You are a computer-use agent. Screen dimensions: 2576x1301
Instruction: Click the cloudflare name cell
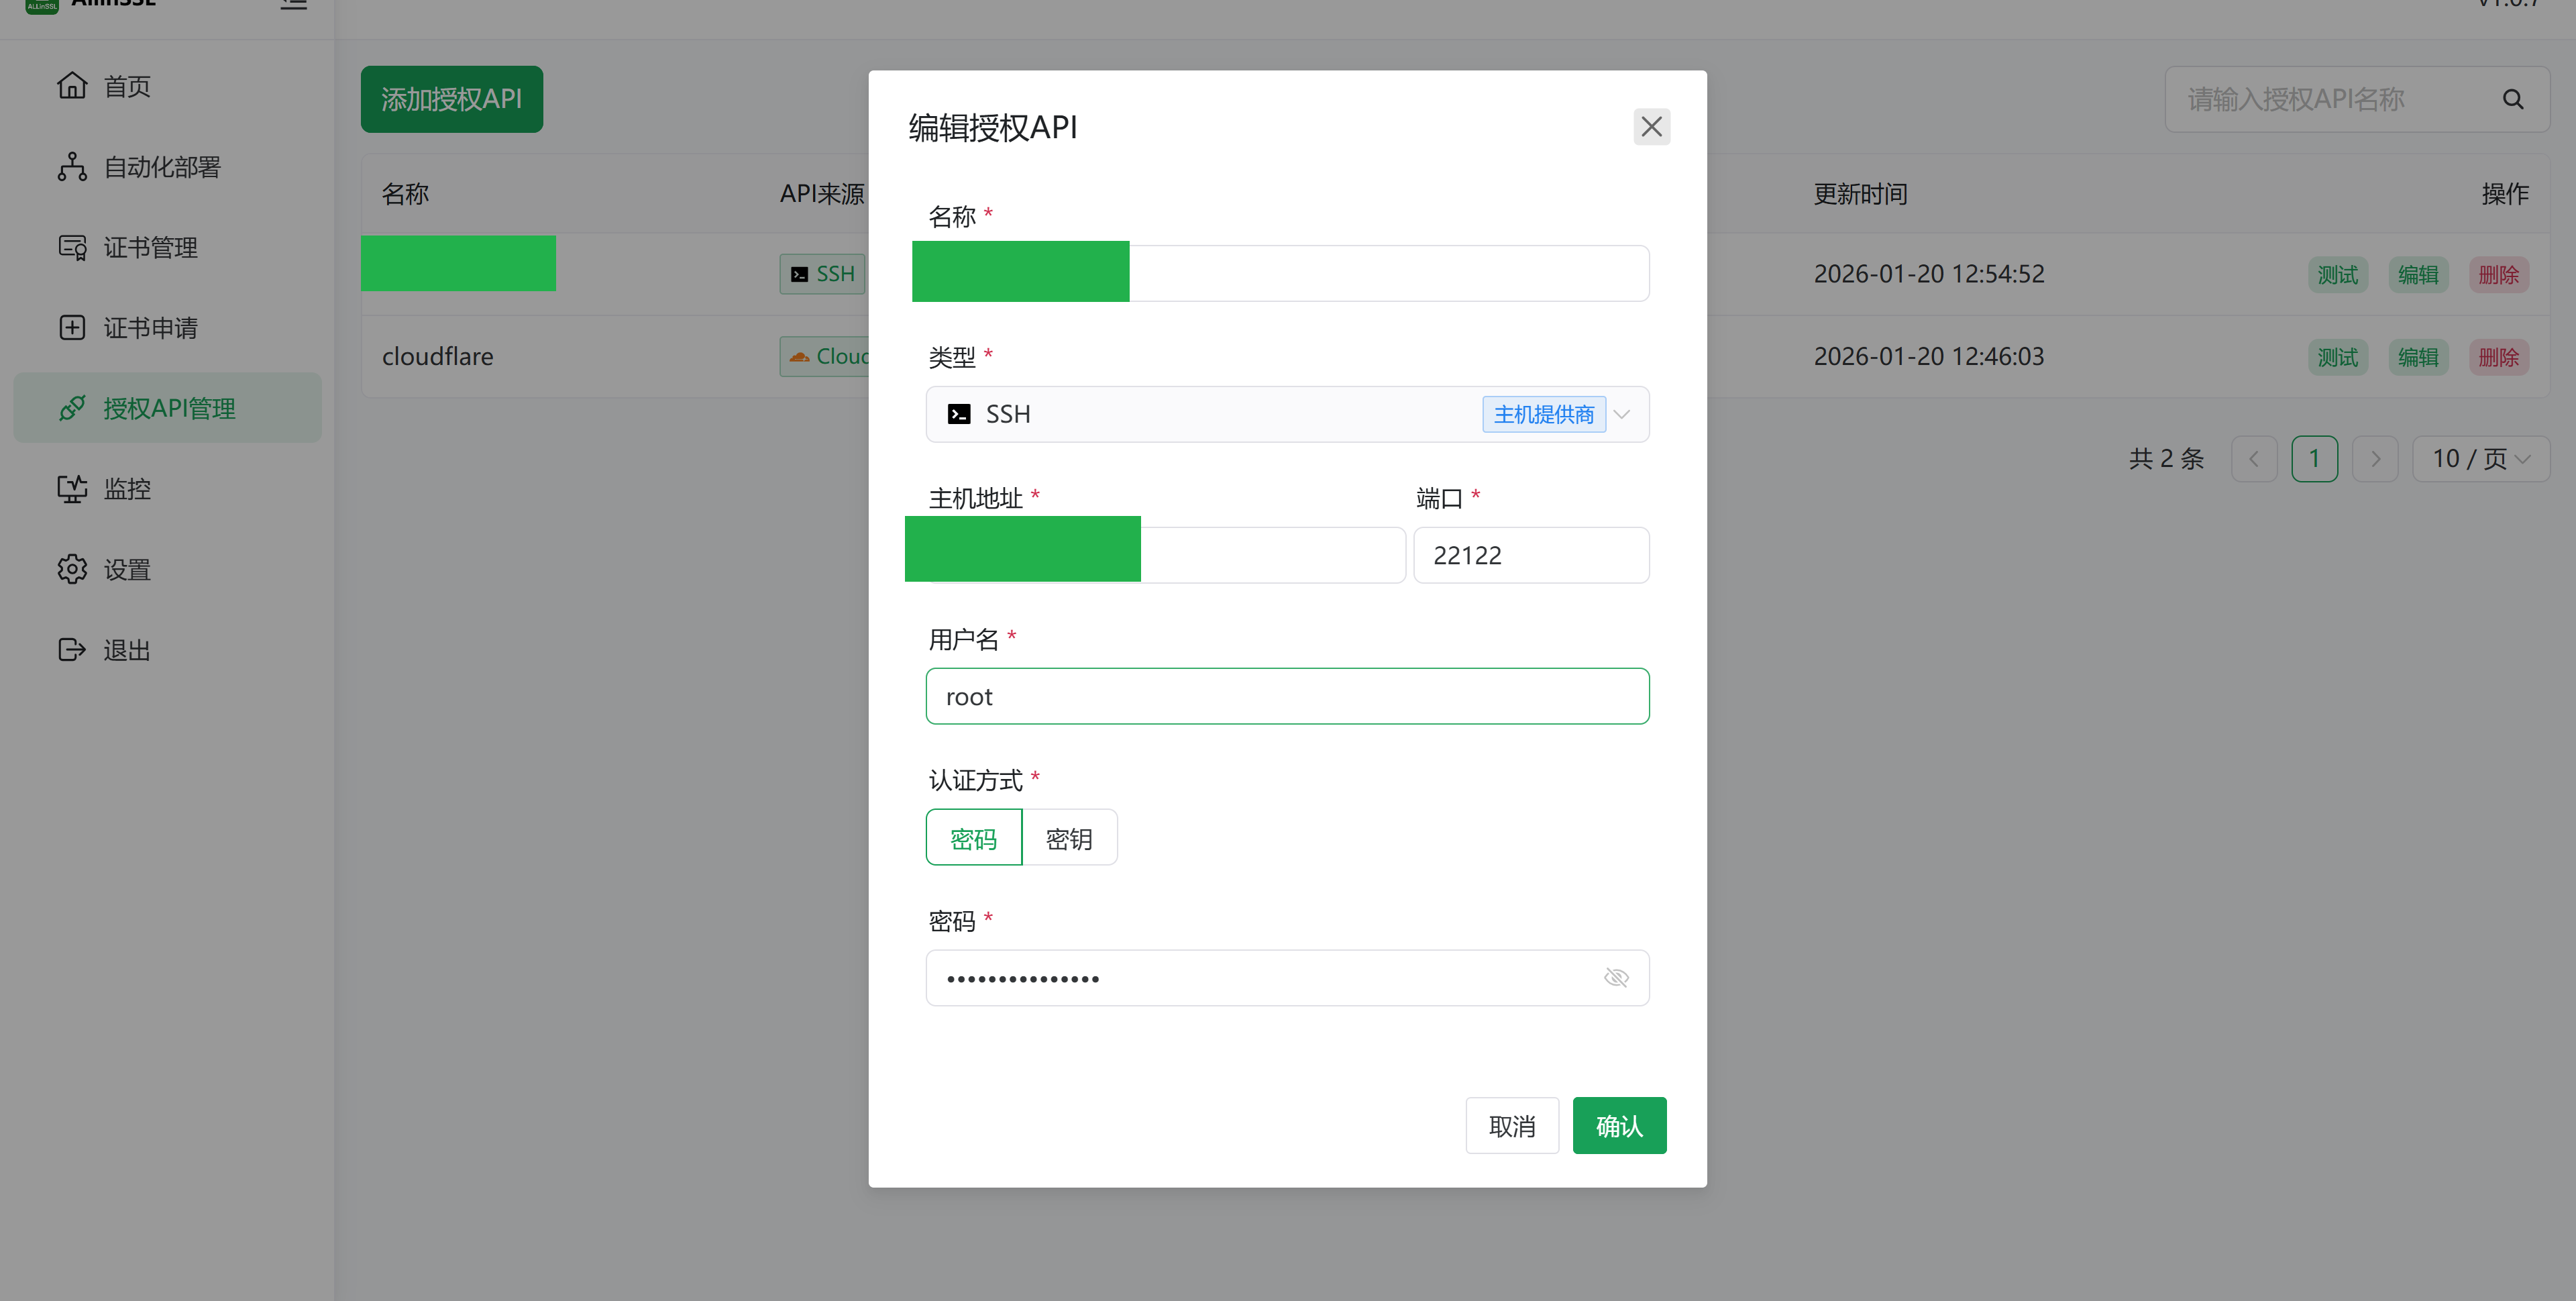438,356
